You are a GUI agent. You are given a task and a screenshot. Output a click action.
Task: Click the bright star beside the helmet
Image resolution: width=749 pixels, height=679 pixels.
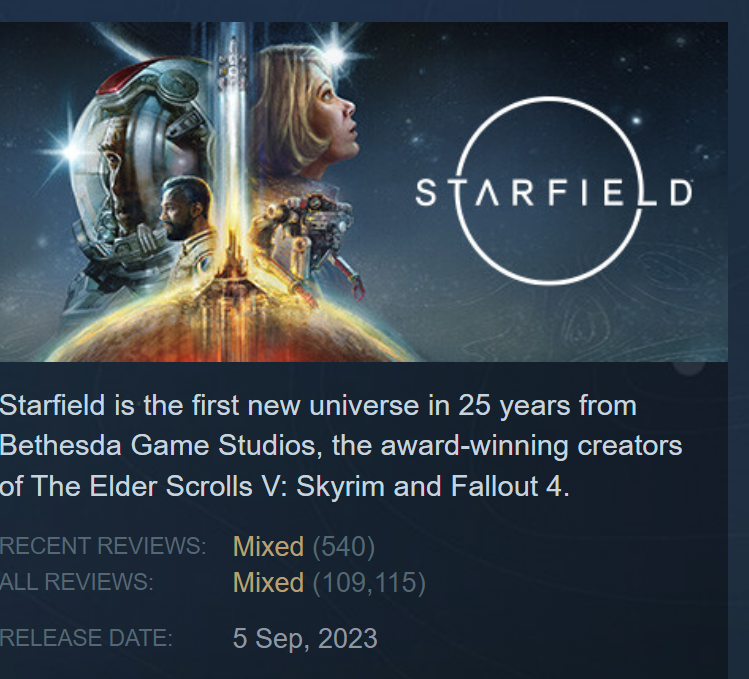coord(71,152)
